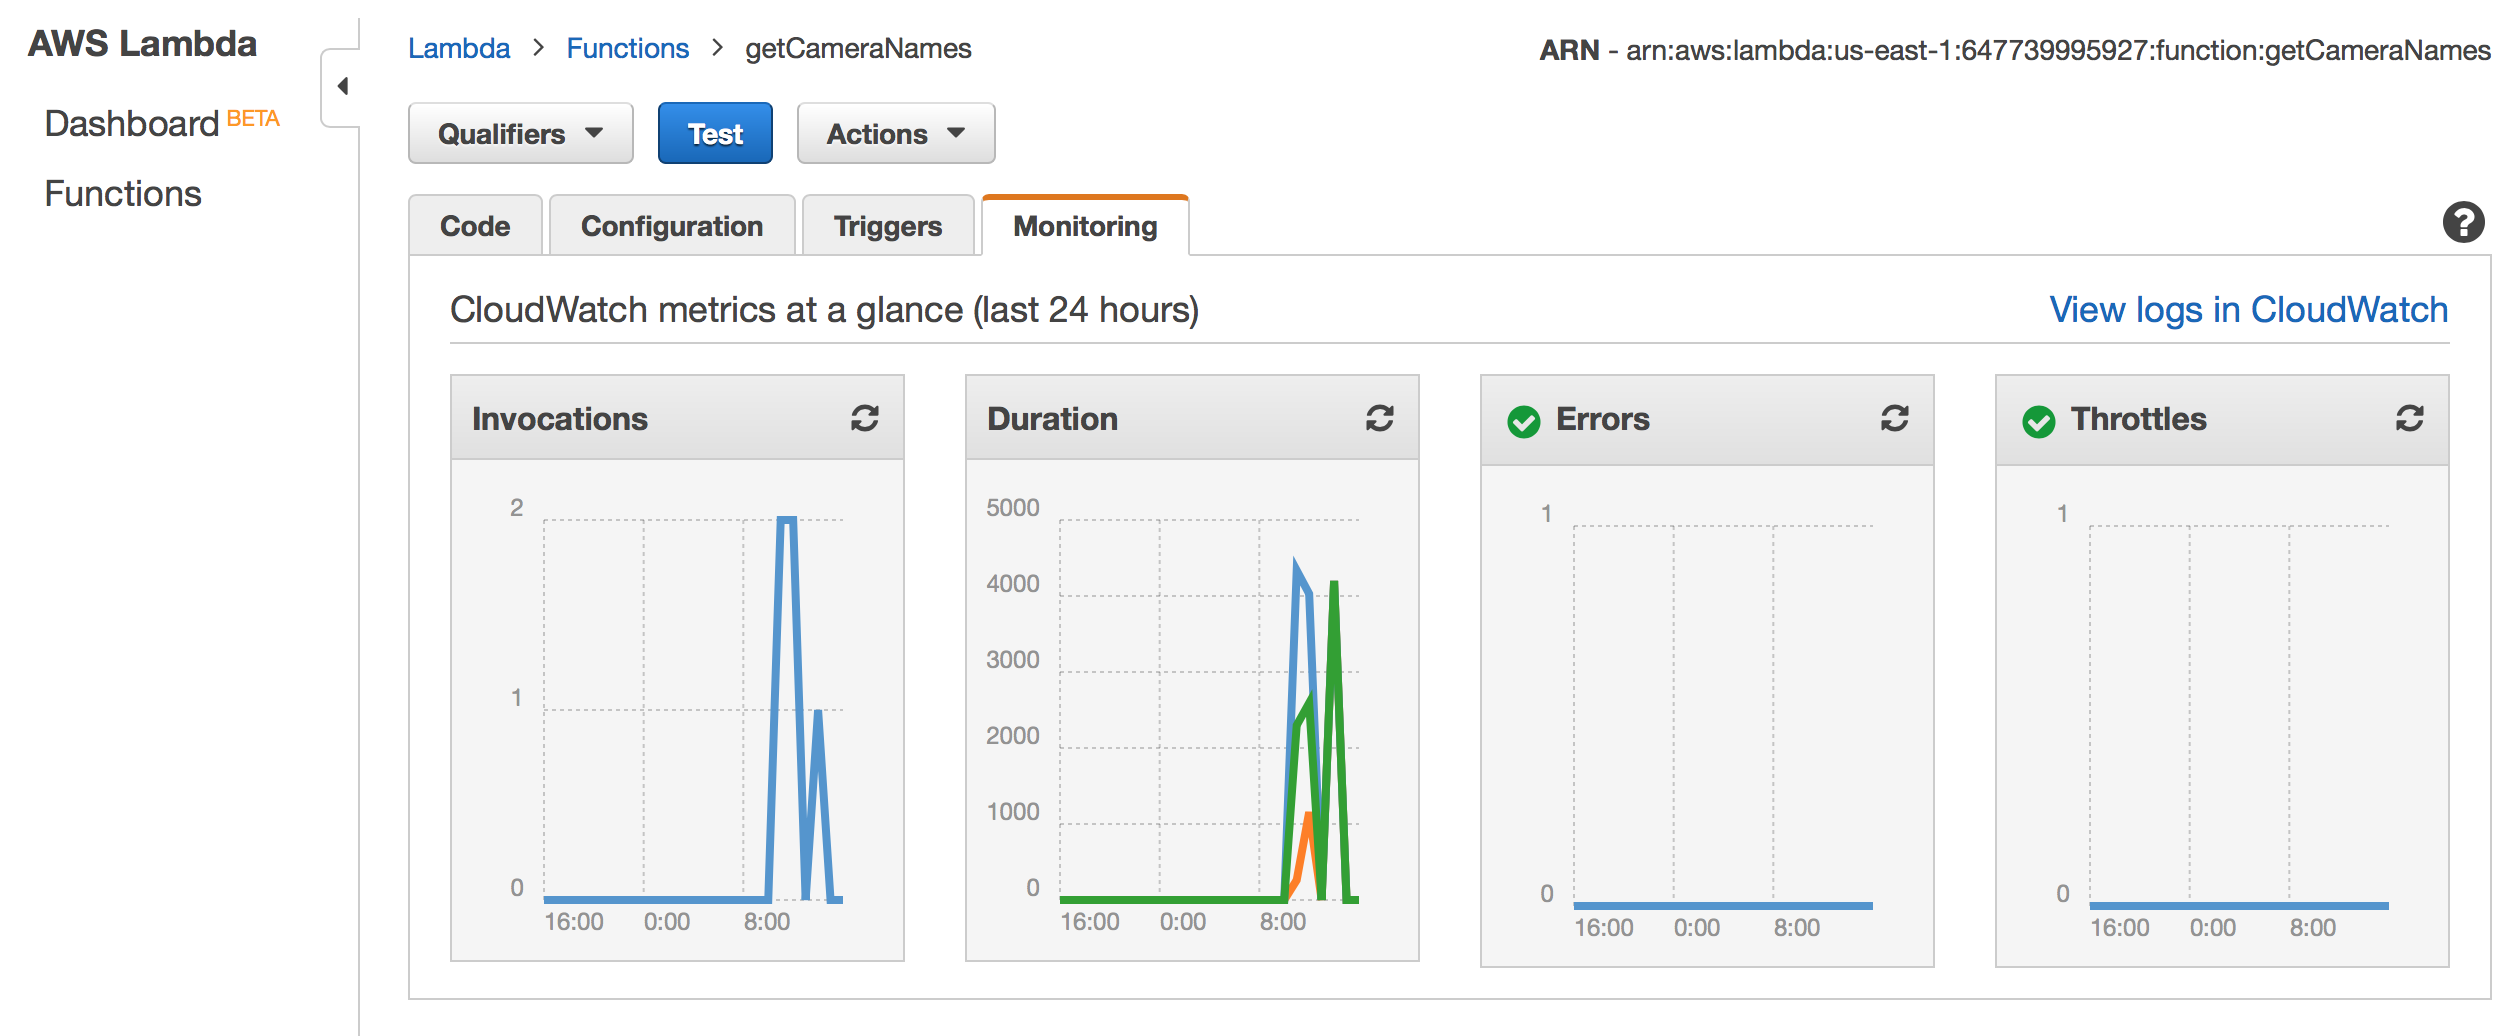Open the Actions dropdown
This screenshot has width=2516, height=1036.
tap(896, 133)
